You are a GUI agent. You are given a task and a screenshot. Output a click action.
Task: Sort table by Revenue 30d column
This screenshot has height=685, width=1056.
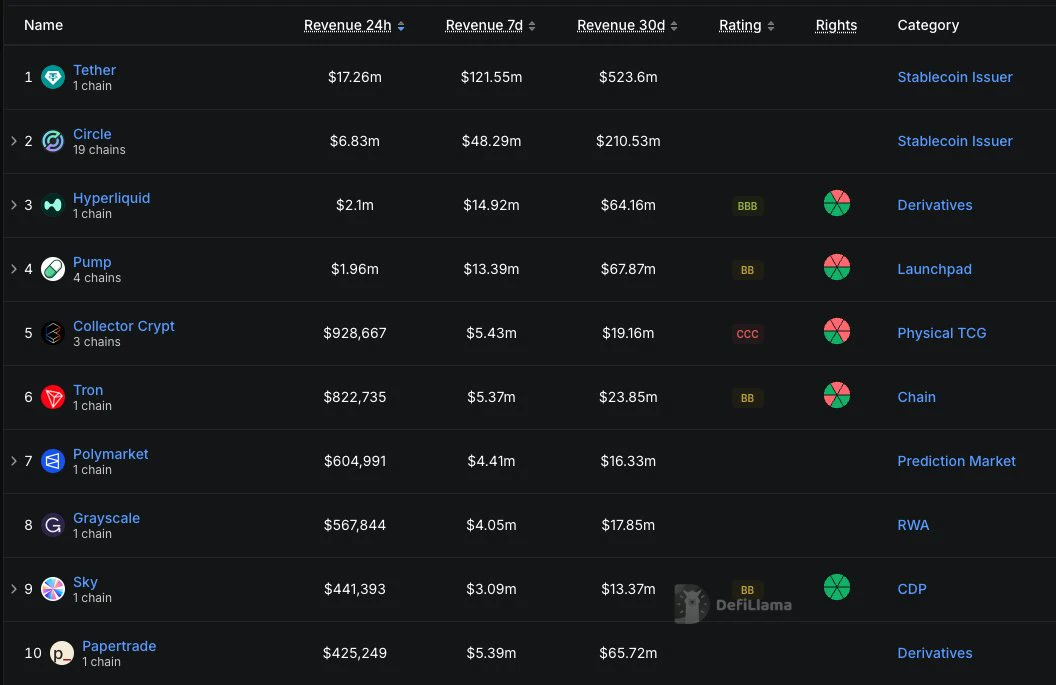click(627, 26)
